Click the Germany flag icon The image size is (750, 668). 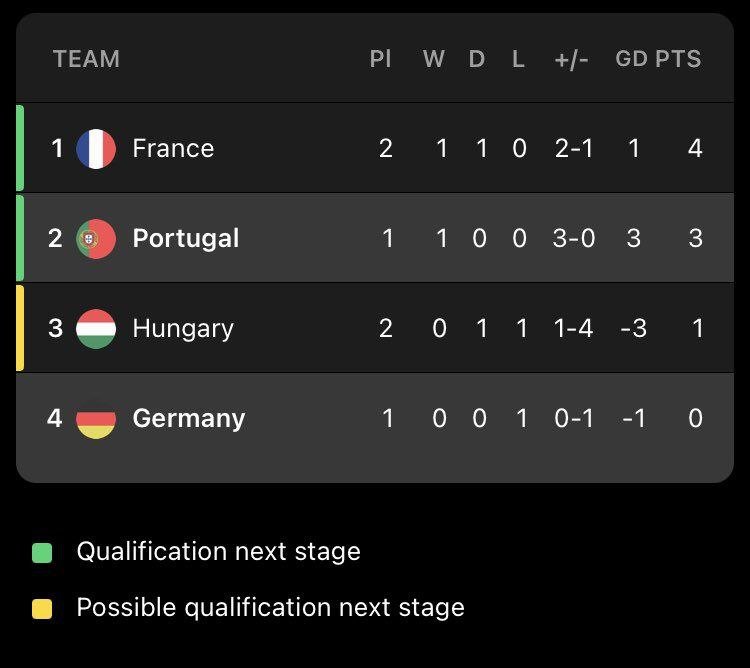(x=96, y=419)
